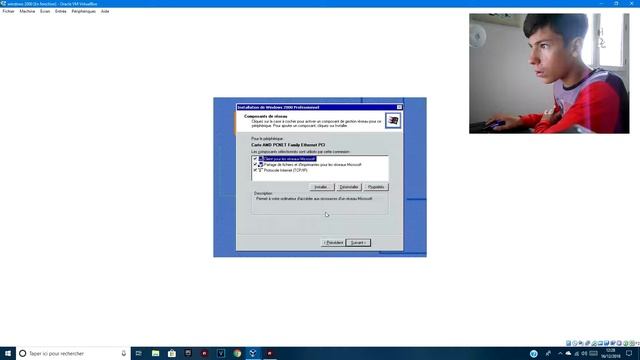Open Google Chrome from the taskbar
640x360 pixels.
click(237, 353)
